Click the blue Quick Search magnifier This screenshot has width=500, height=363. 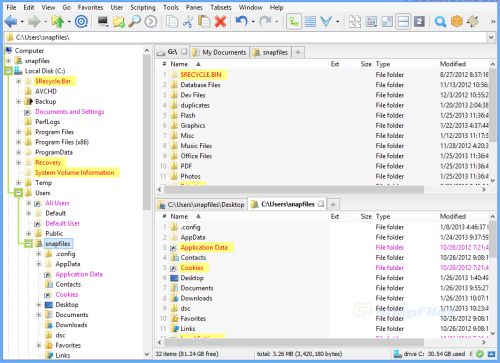[440, 22]
